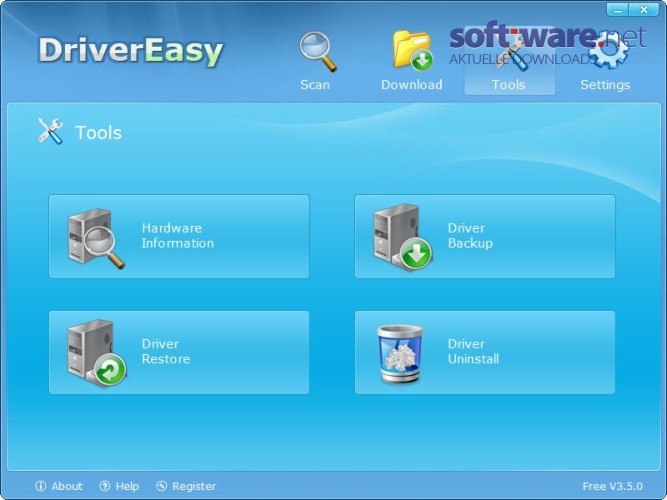This screenshot has height=500, width=667.
Task: Go to the Settings tab label
Action: click(605, 85)
